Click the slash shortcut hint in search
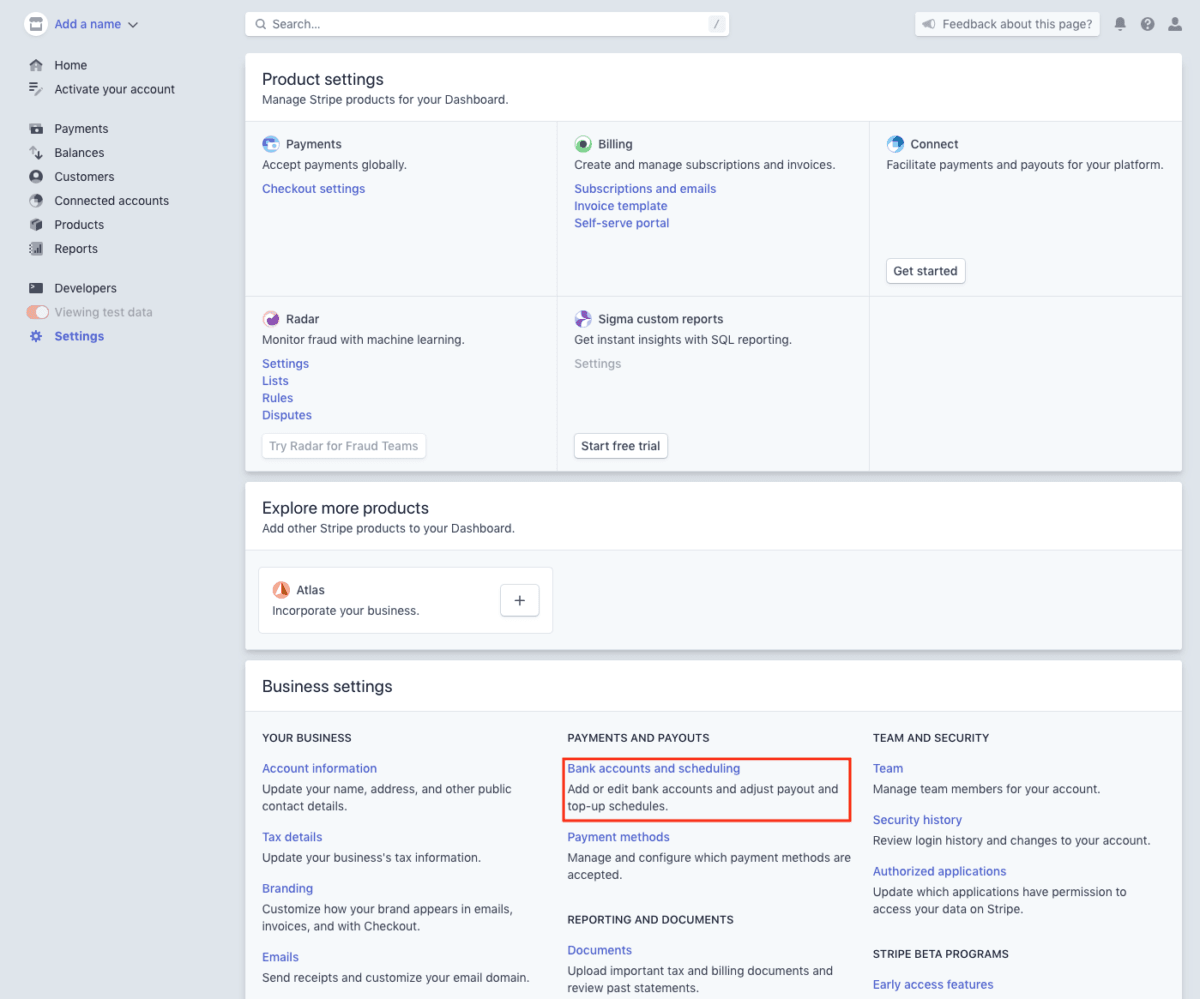Viewport: 1200px width, 999px height. click(716, 24)
